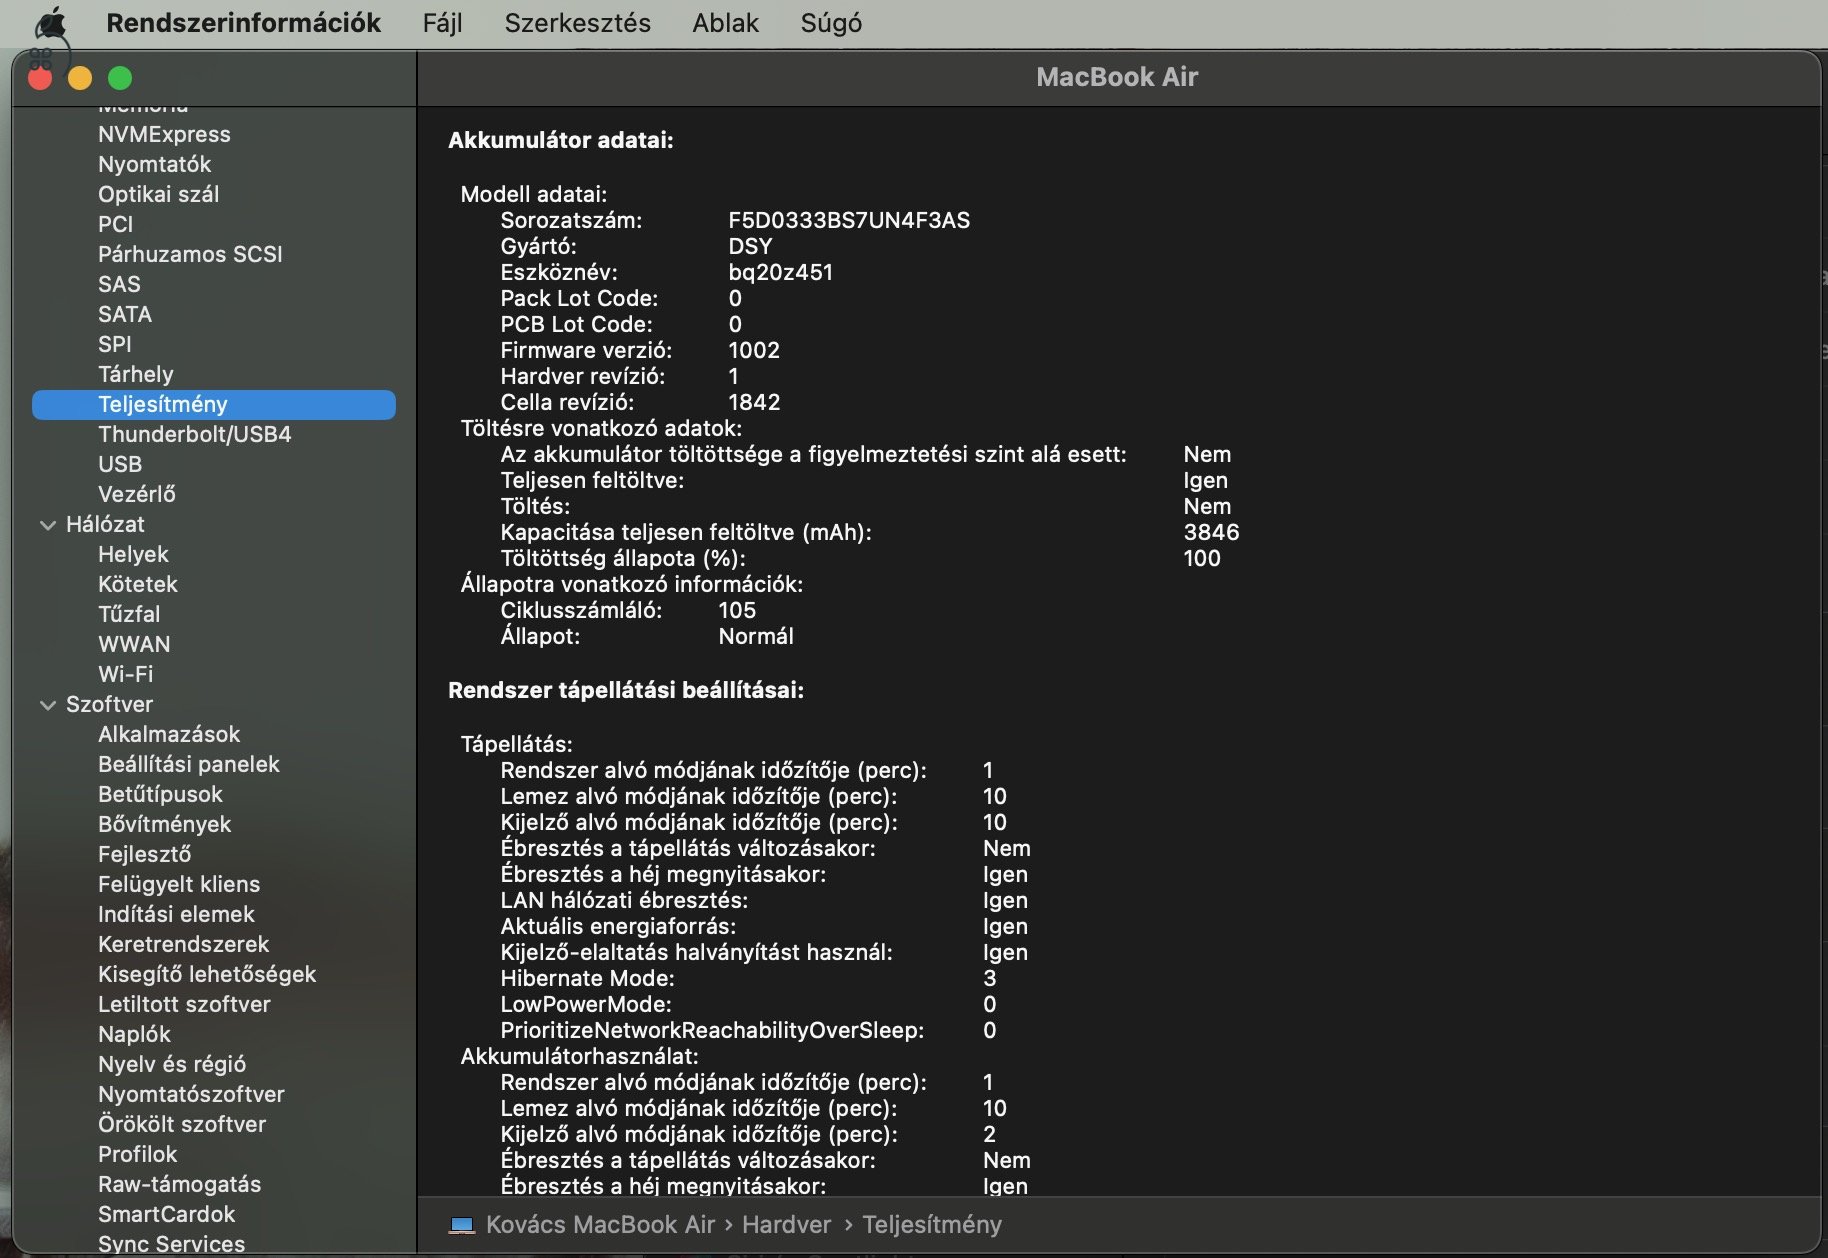Select SPI in the sidebar
This screenshot has width=1828, height=1258.
tap(114, 344)
